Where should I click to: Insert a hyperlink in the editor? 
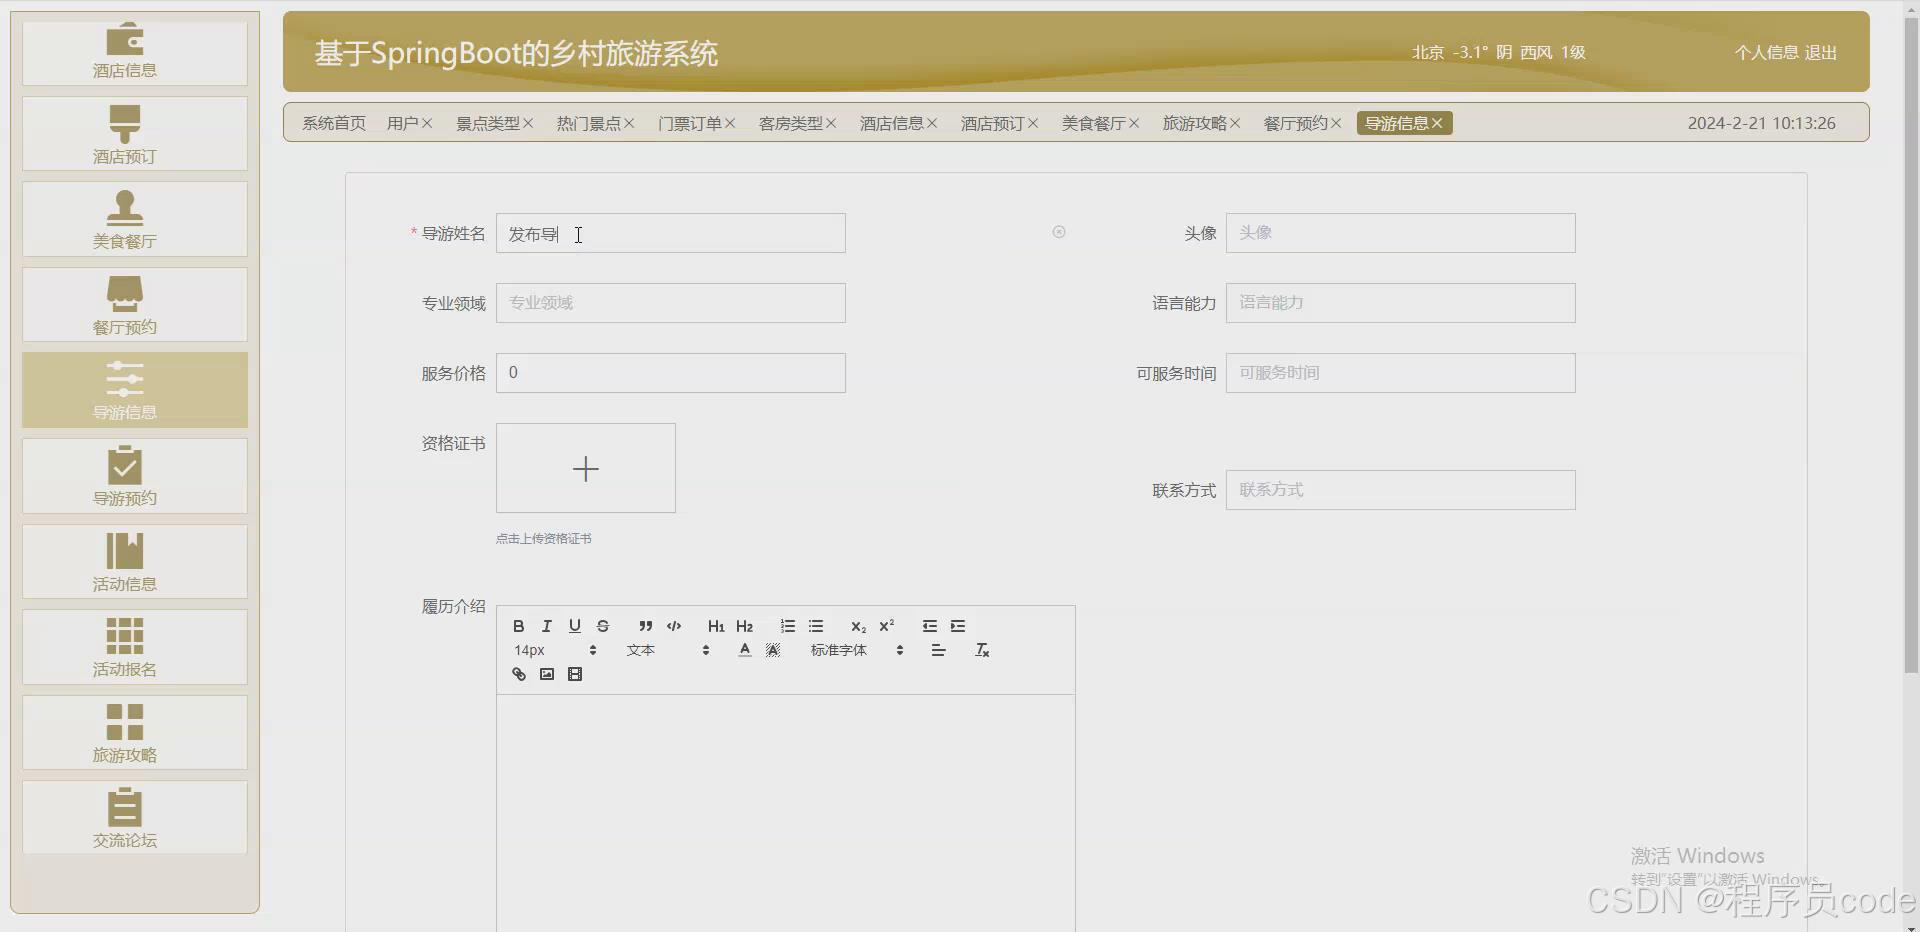pos(518,674)
